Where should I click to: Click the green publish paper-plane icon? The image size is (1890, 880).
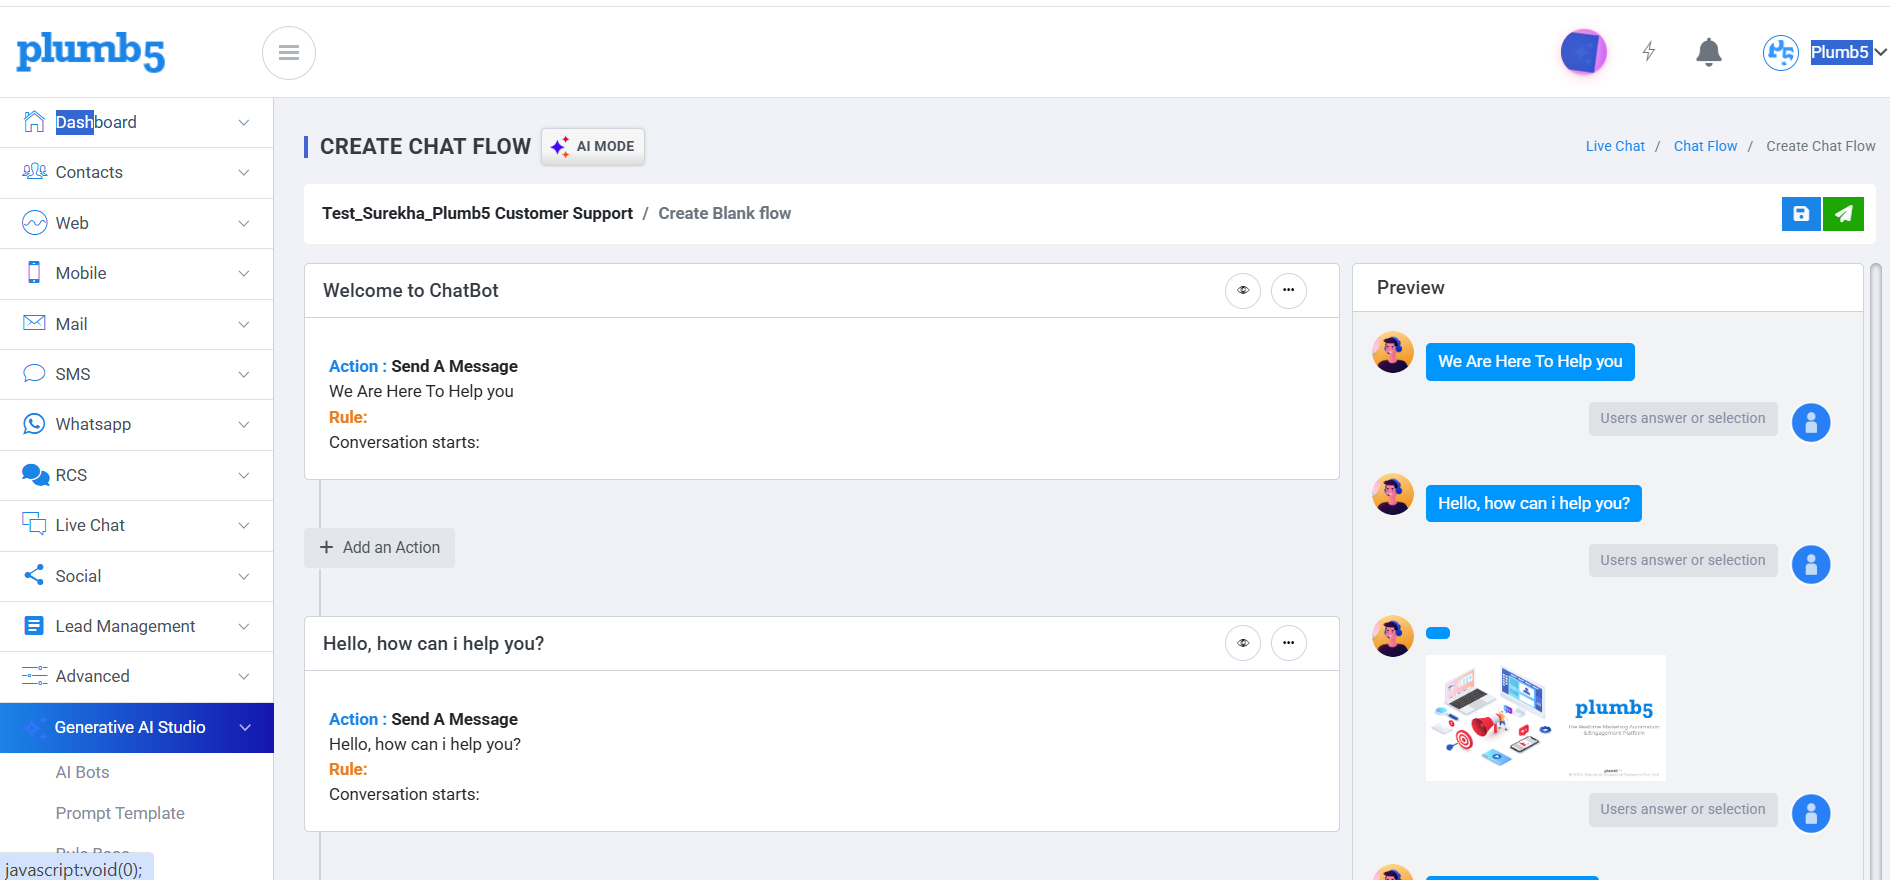1843,213
